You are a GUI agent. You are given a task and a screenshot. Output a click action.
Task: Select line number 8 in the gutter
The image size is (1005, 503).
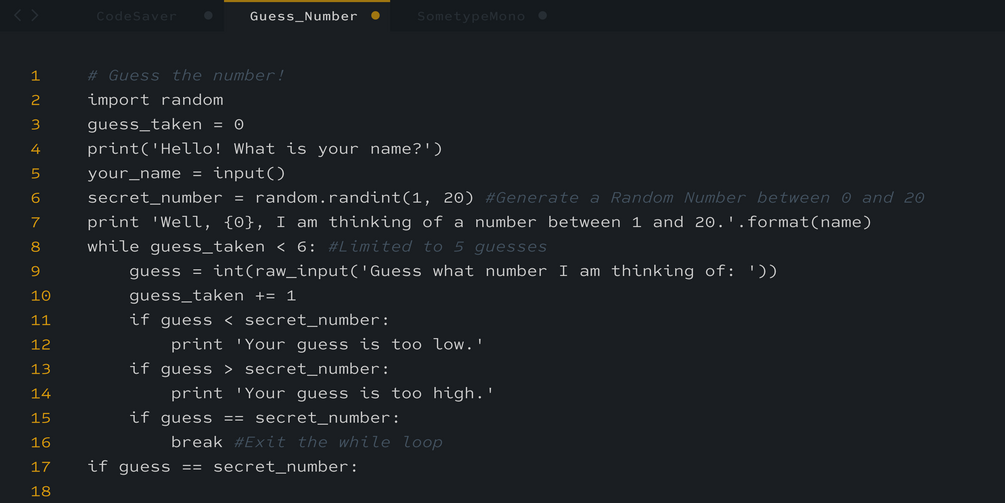[36, 247]
